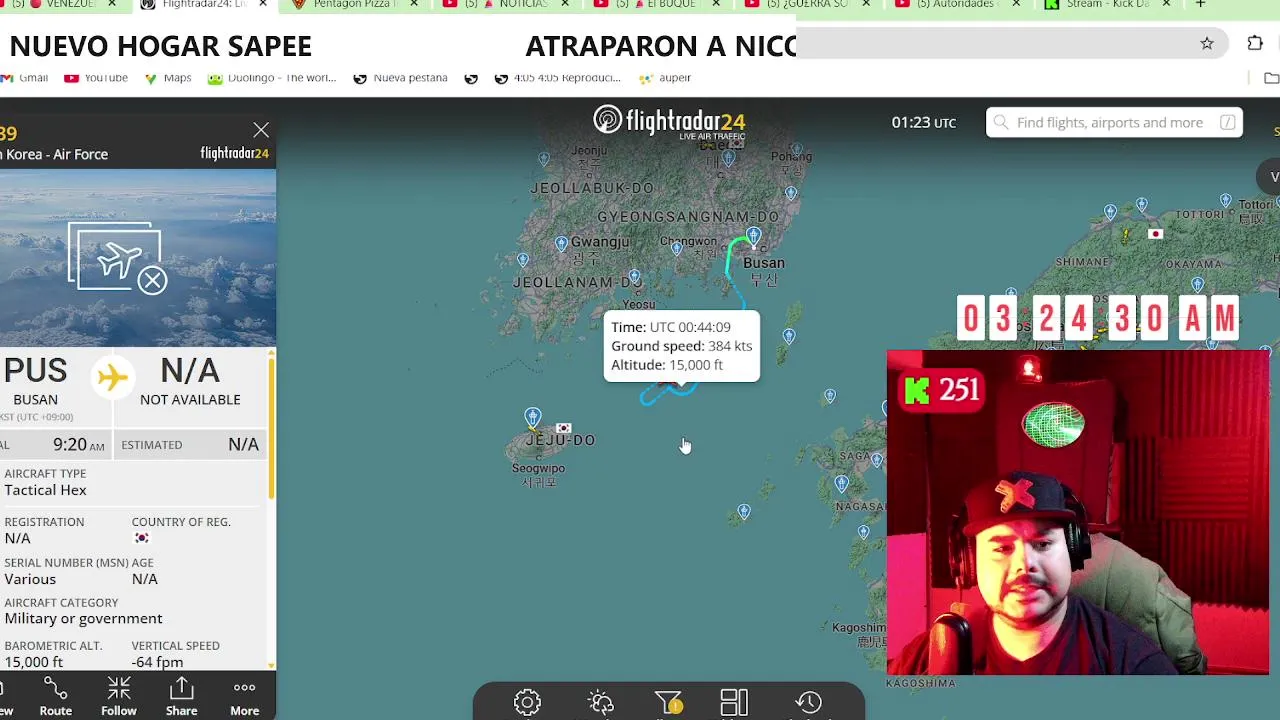Viewport: 1280px width, 720px height.
Task: Click the missing aircraft photo placeholder
Action: 118,257
